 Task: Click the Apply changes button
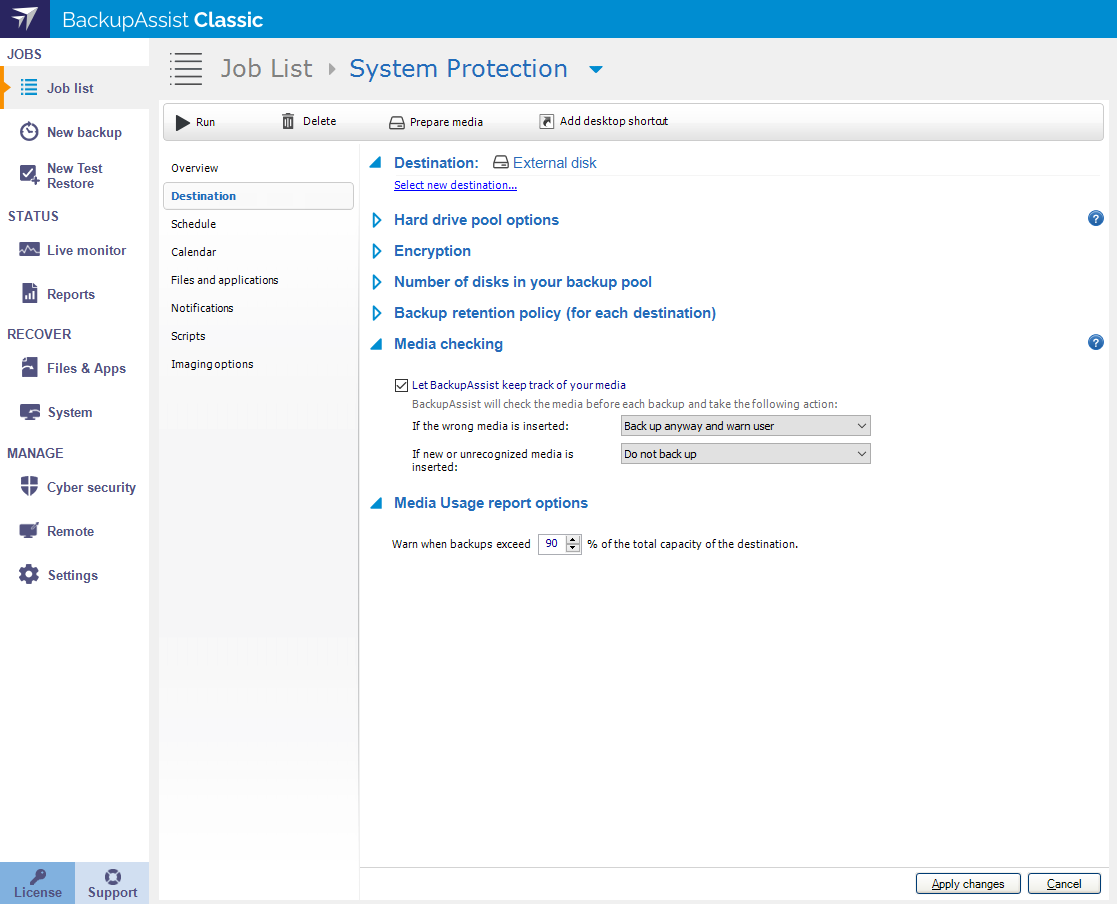click(x=967, y=884)
